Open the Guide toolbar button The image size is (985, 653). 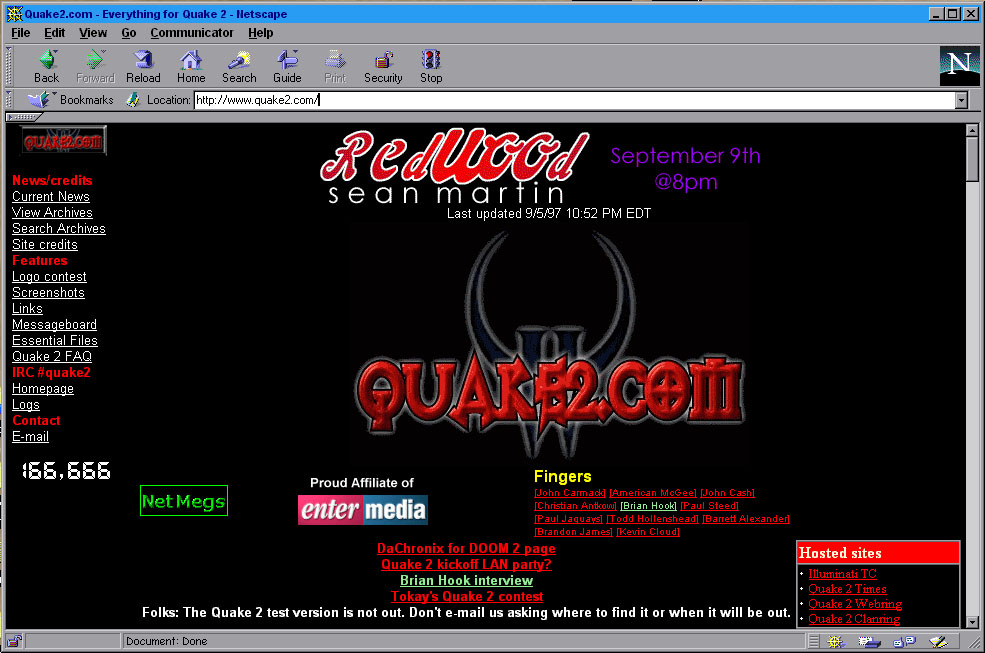pyautogui.click(x=287, y=67)
